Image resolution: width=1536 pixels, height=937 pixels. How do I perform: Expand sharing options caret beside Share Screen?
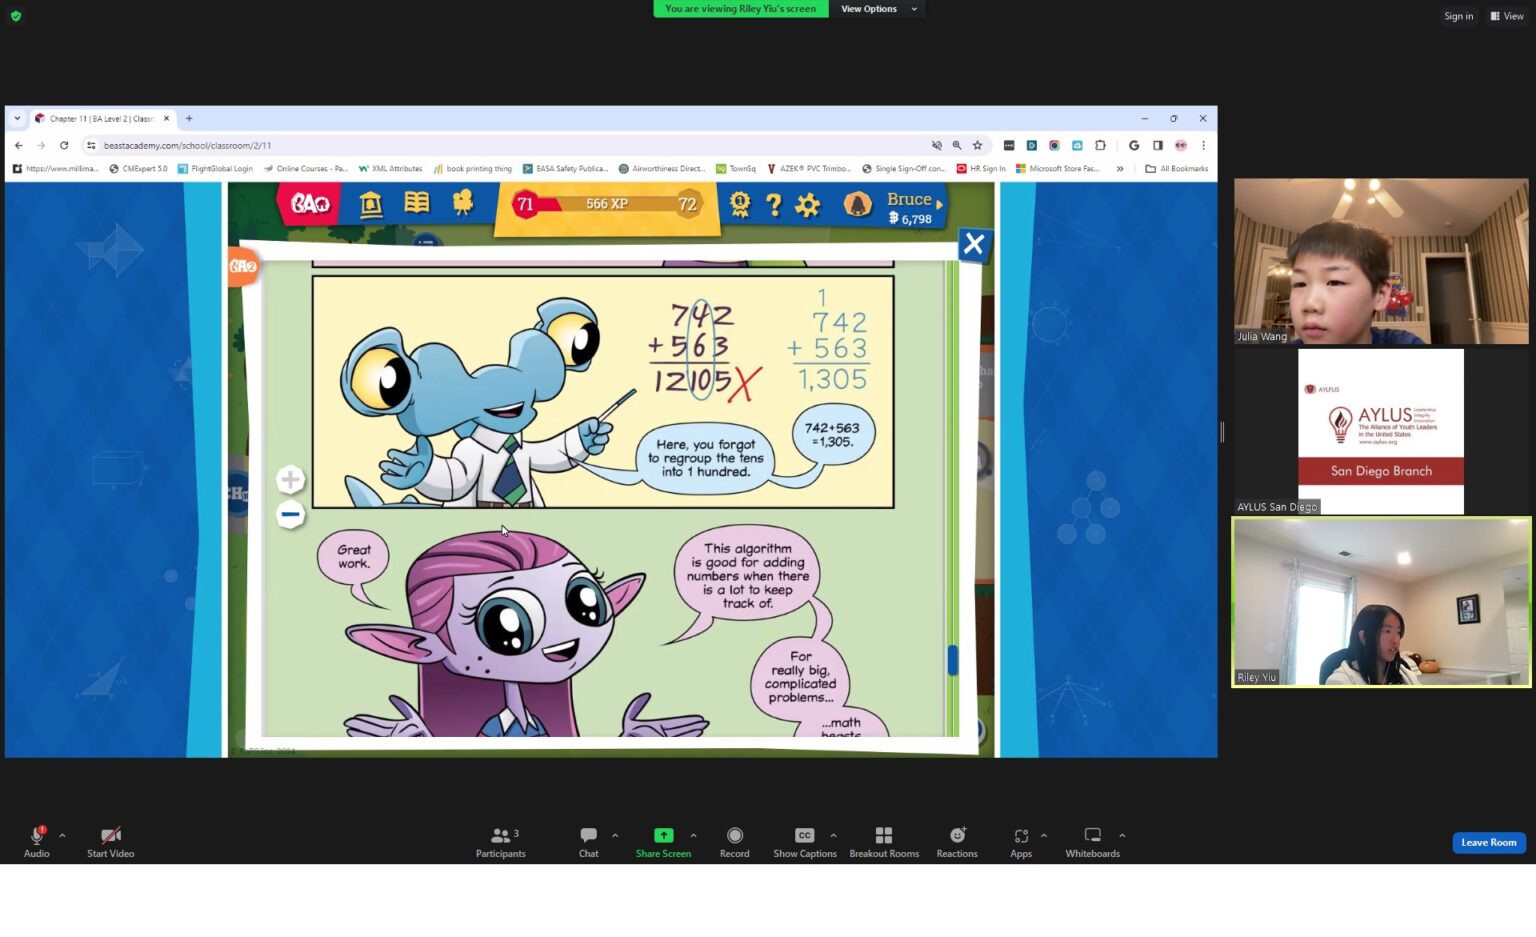693,835
